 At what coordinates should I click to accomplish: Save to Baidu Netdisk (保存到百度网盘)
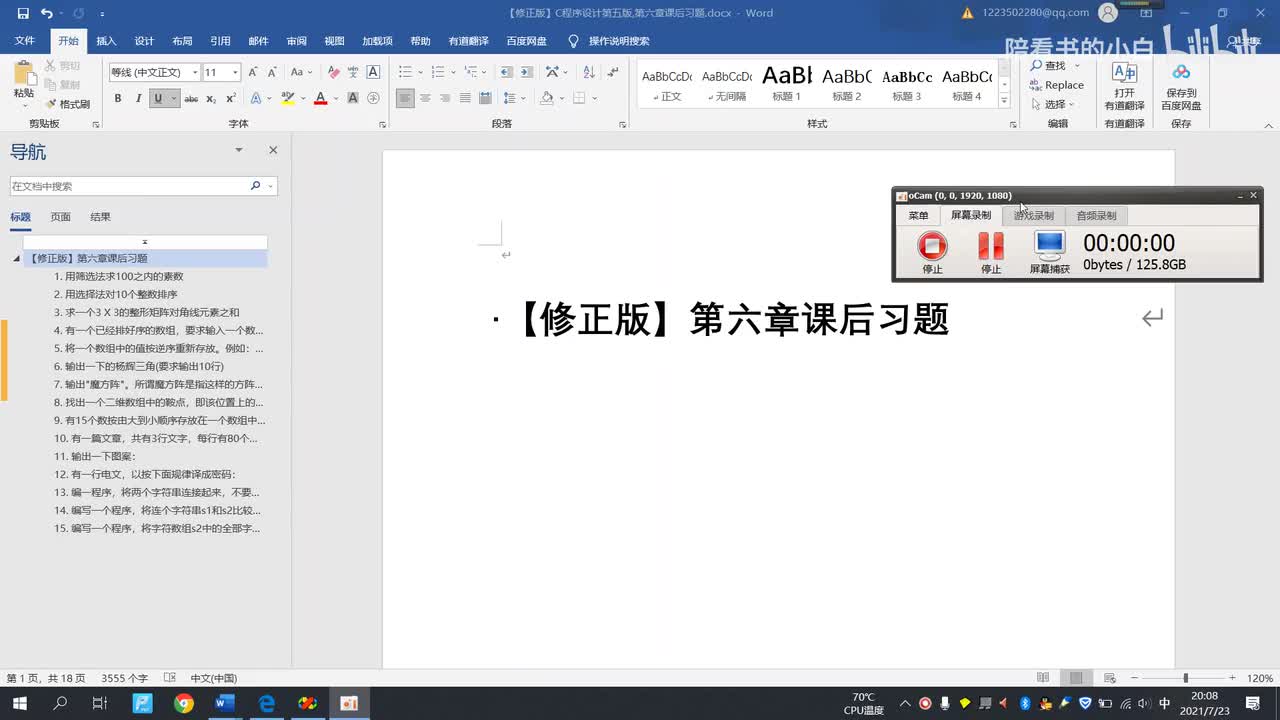[1181, 86]
